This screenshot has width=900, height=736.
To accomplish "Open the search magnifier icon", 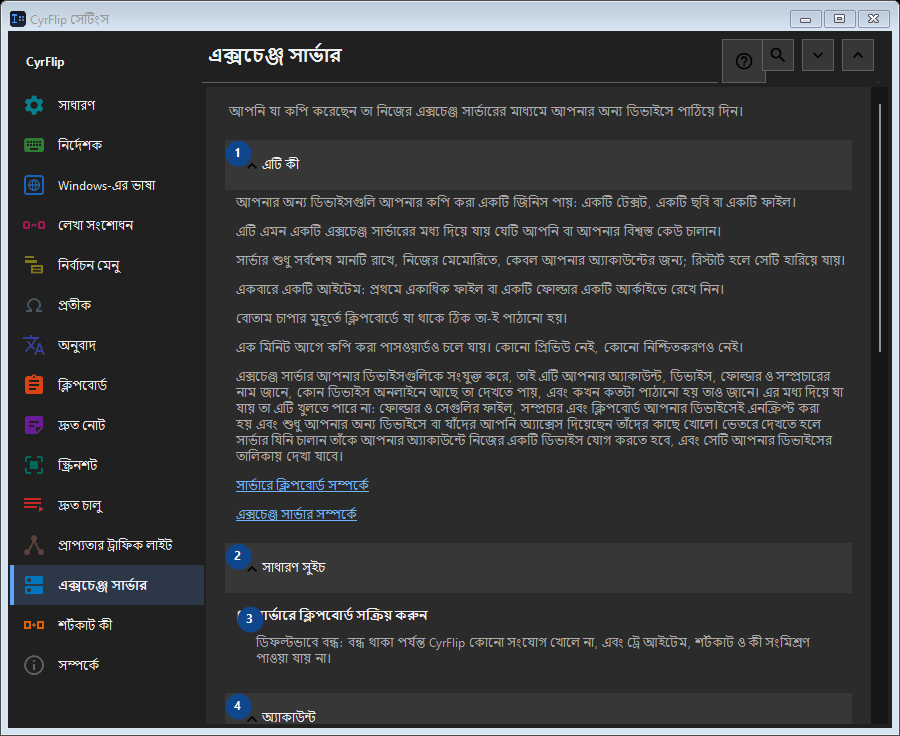I will point(778,55).
